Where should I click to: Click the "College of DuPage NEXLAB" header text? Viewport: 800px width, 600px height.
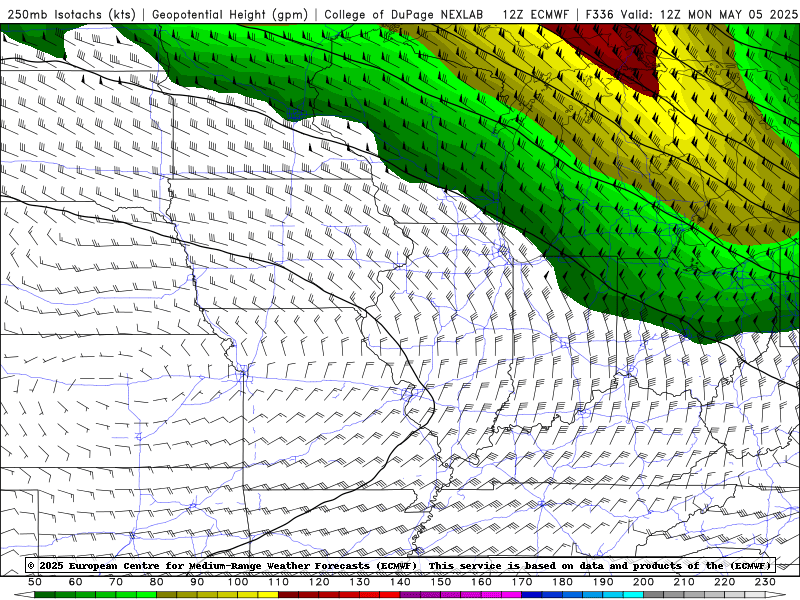click(x=404, y=14)
